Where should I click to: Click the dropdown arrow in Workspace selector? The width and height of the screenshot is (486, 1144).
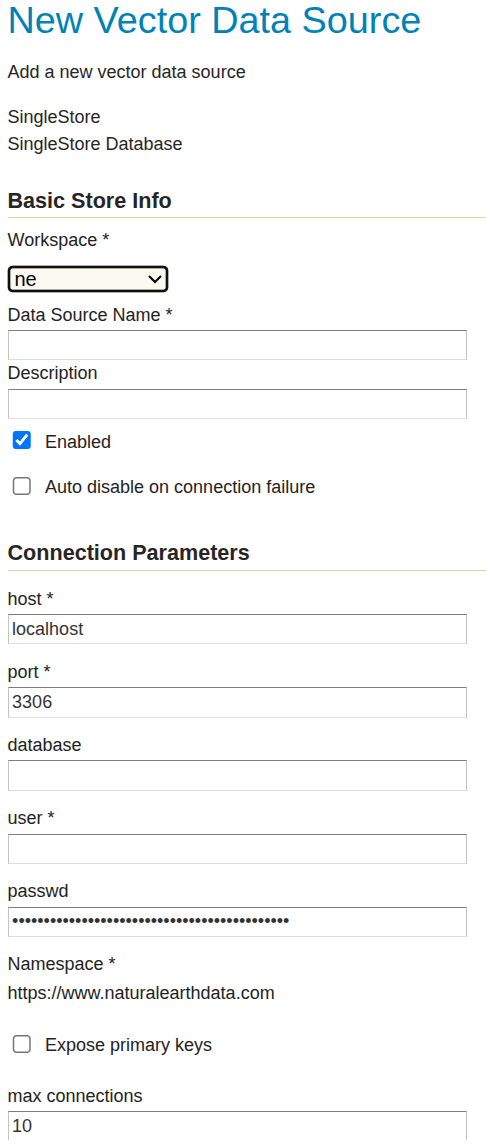[154, 279]
